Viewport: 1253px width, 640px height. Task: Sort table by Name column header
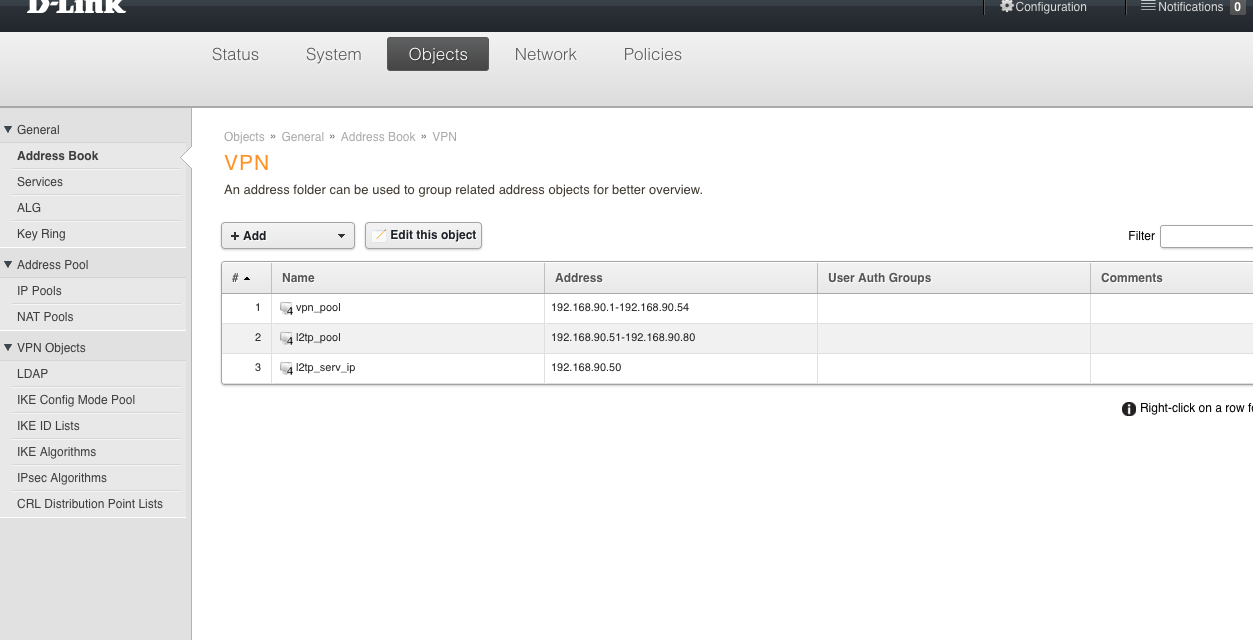407,278
